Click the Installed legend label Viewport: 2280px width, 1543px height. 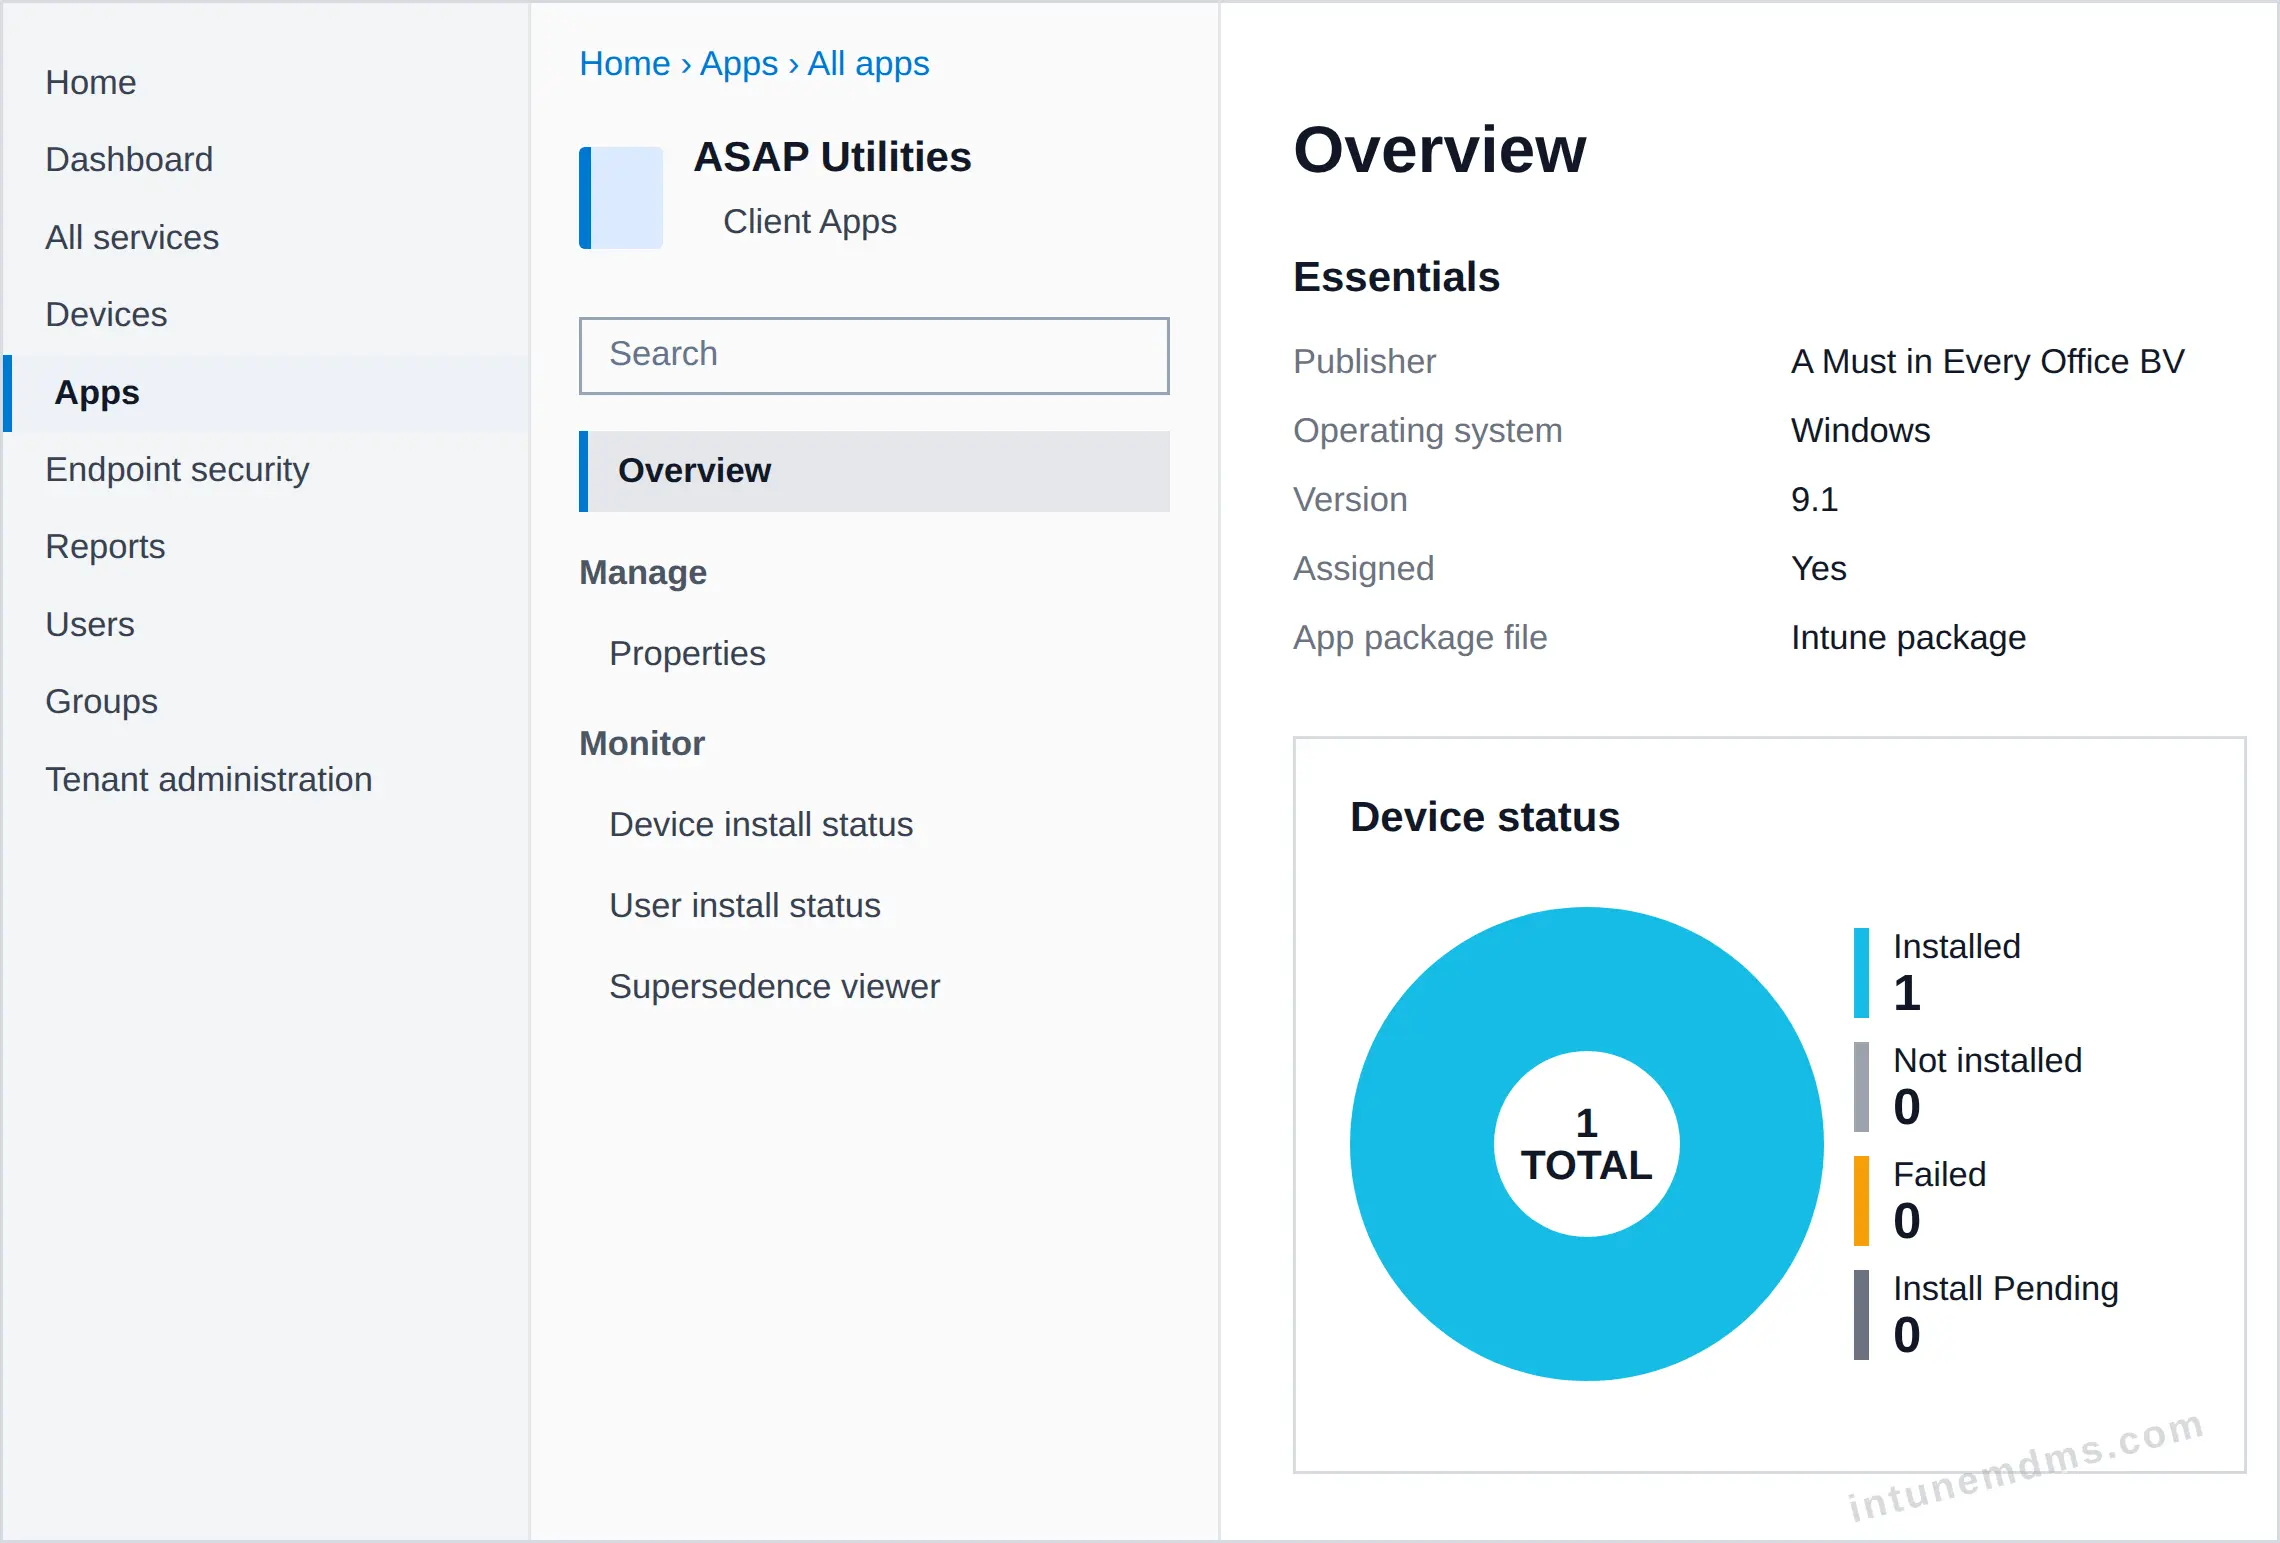1956,946
